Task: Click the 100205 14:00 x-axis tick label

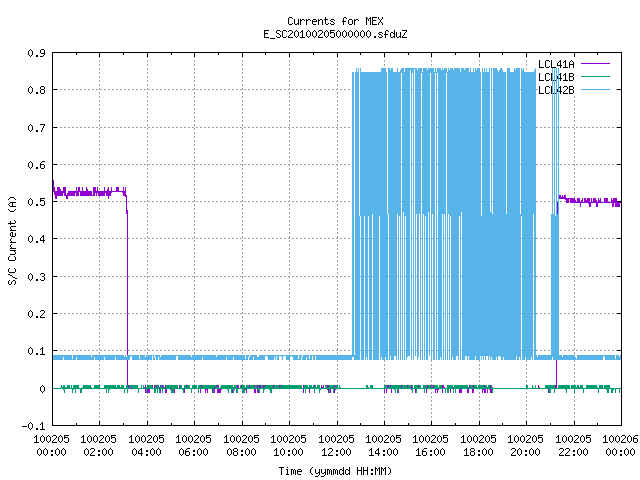Action: click(383, 446)
